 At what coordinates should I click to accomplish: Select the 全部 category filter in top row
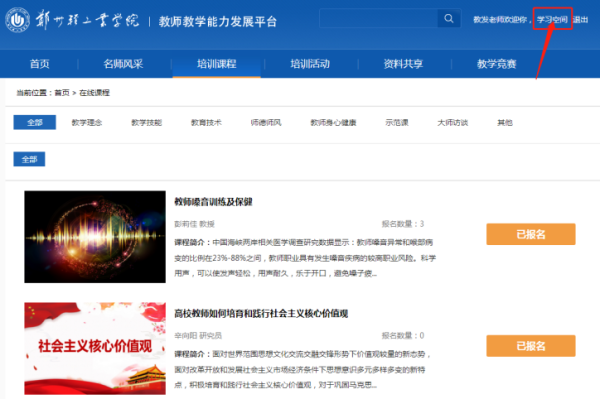(35, 122)
